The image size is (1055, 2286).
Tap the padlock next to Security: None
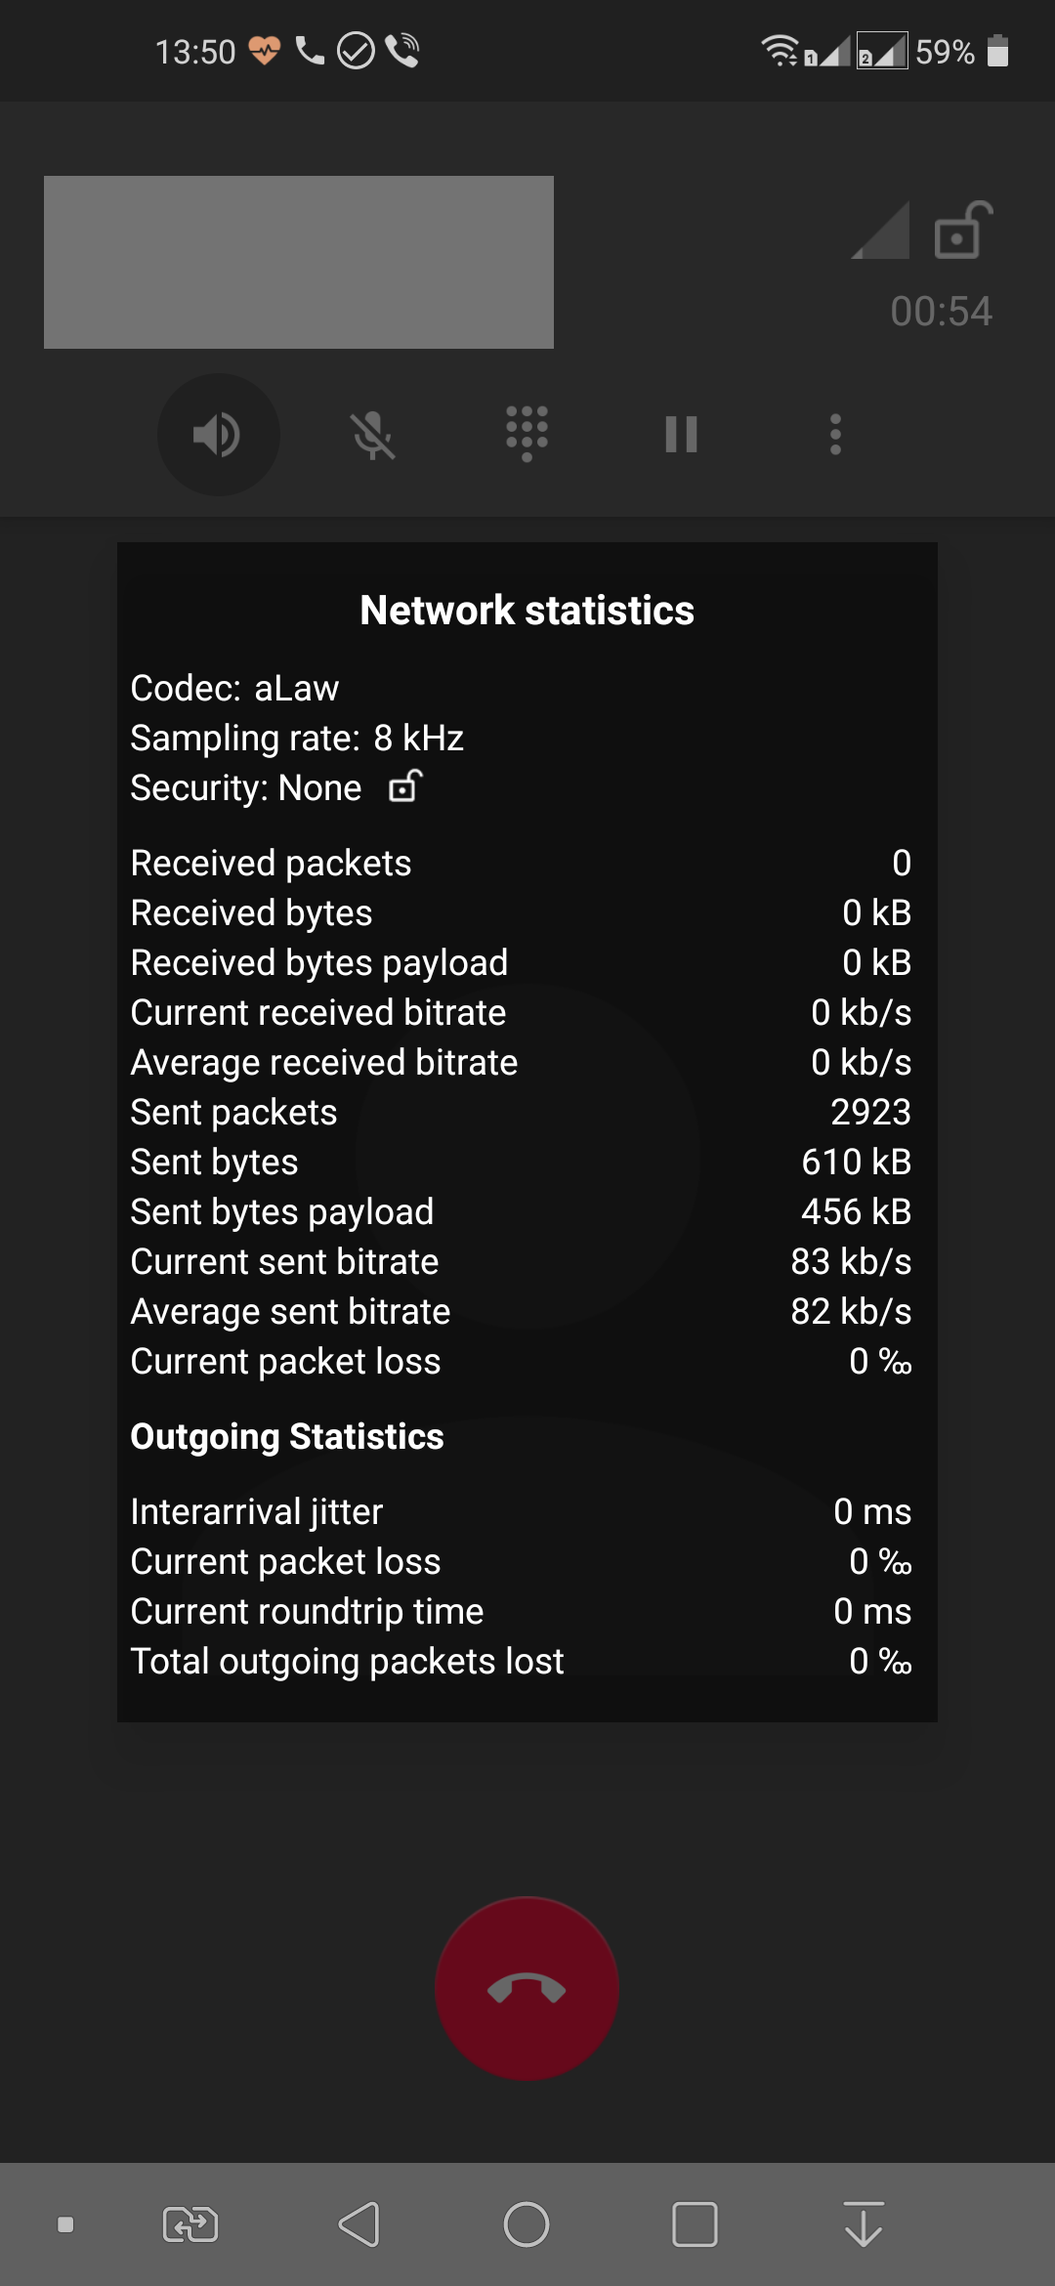point(405,787)
